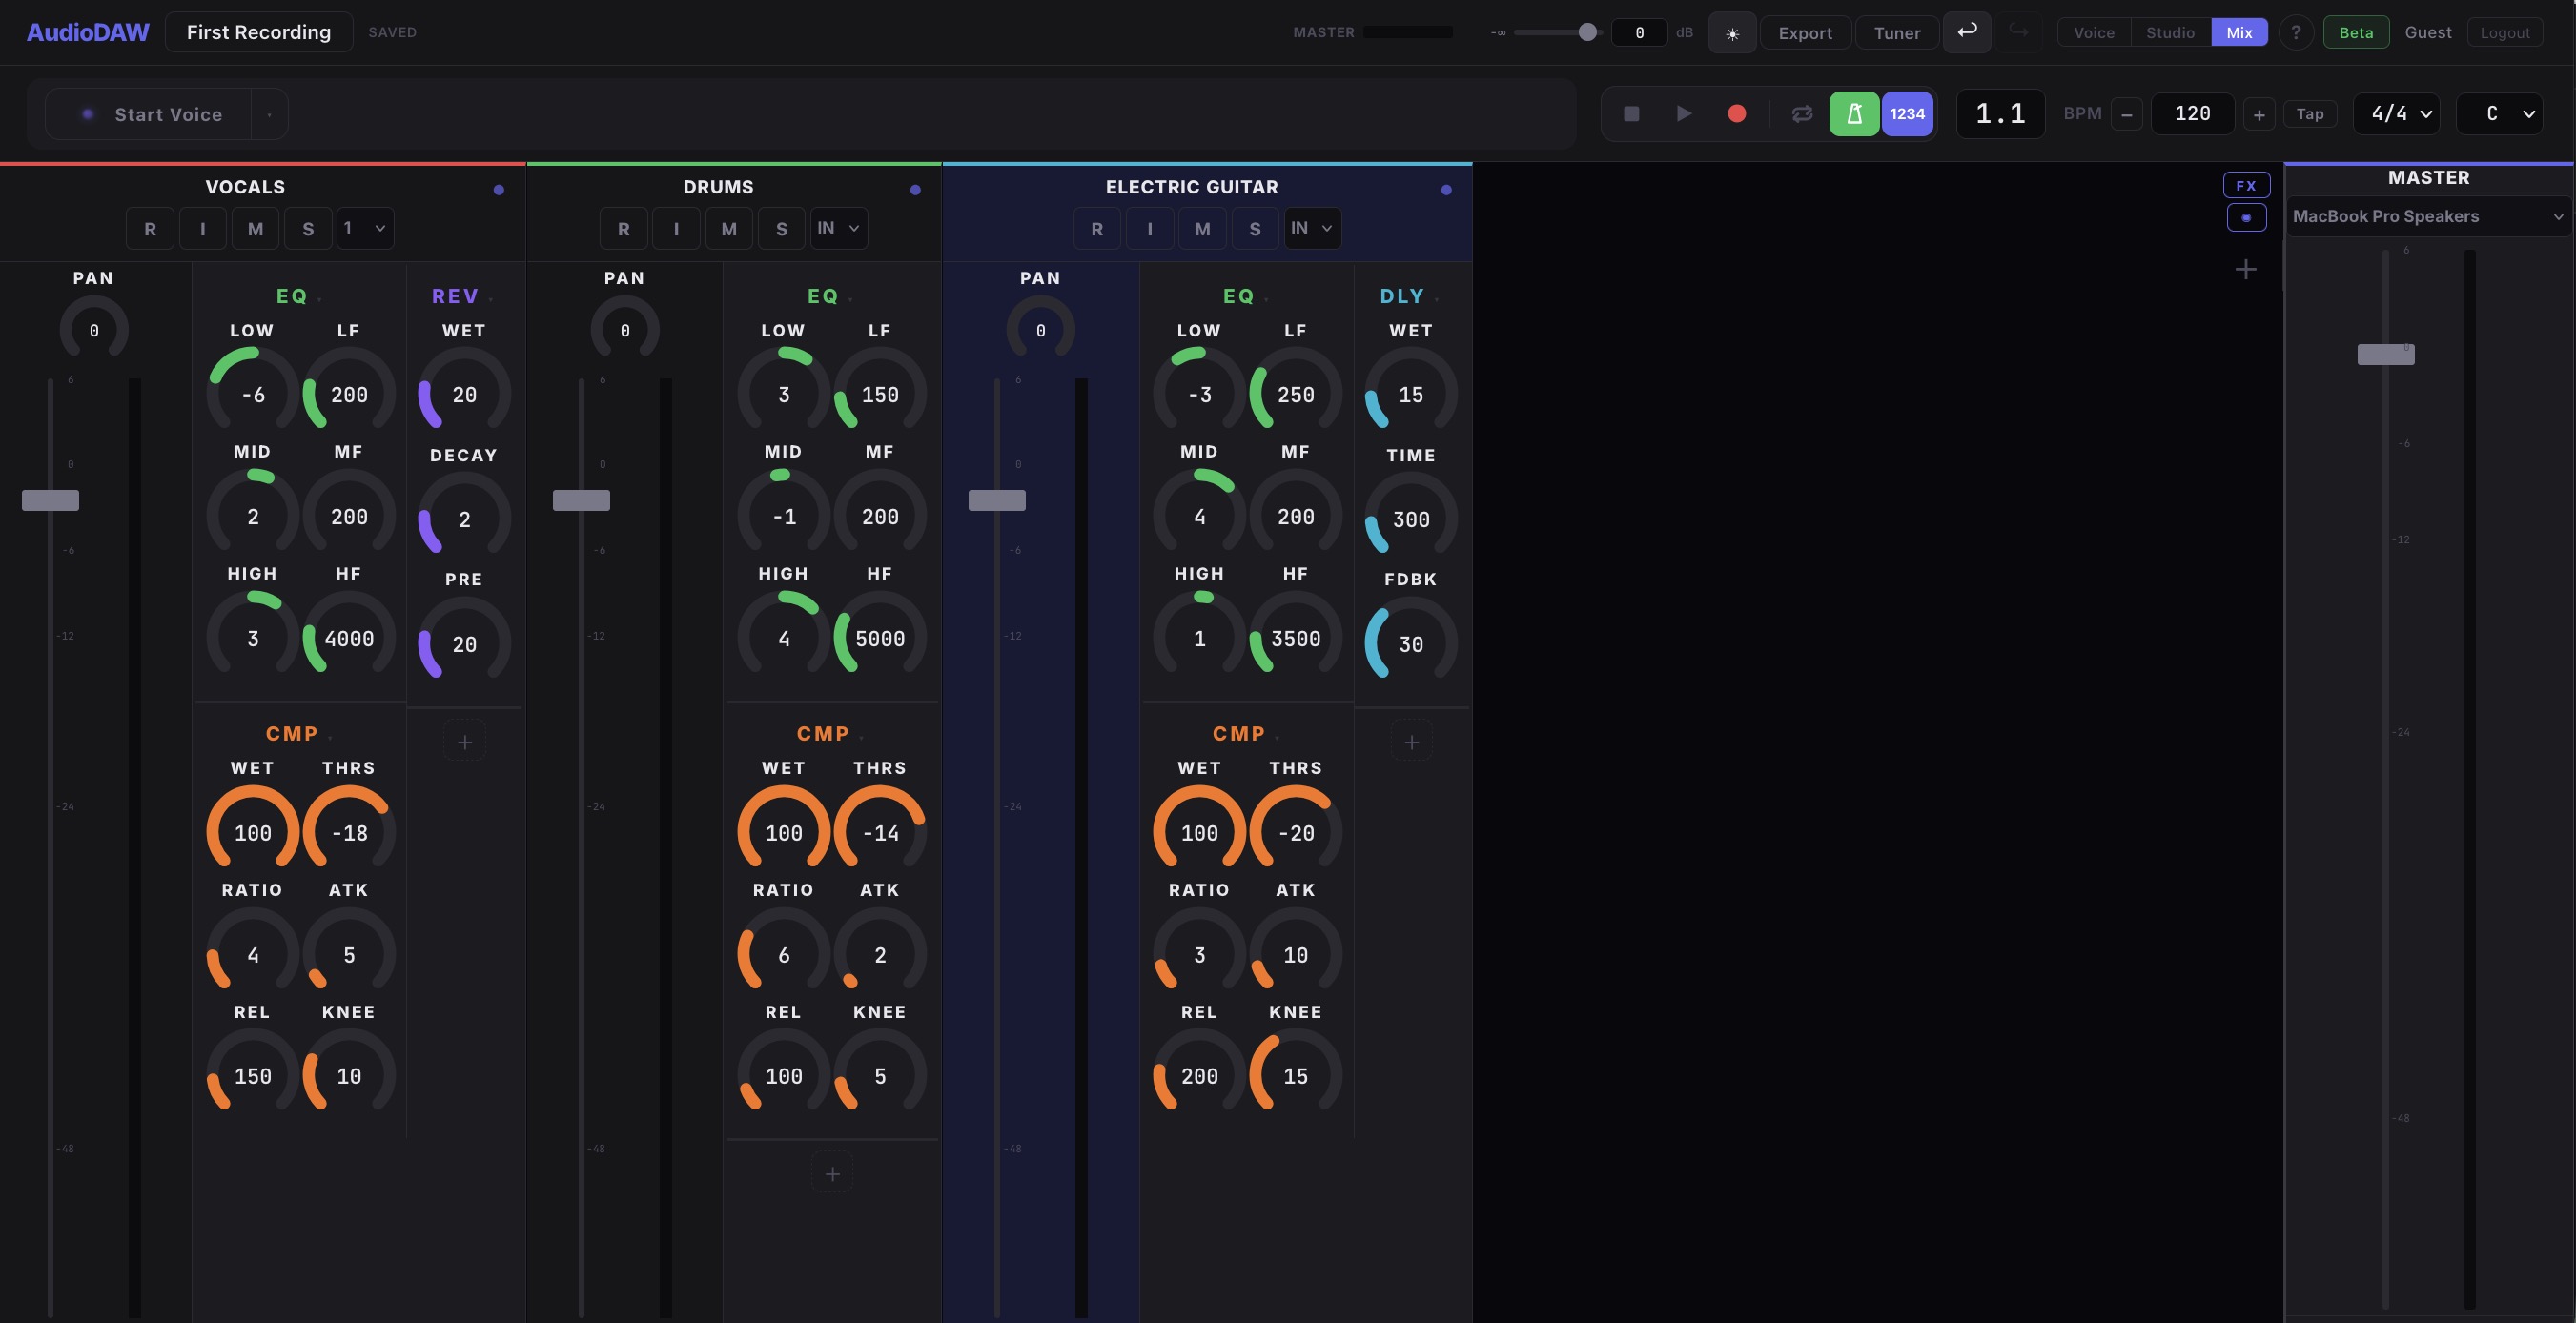Click the undo arrow icon
The height and width of the screenshot is (1323, 2576).
click(1967, 32)
